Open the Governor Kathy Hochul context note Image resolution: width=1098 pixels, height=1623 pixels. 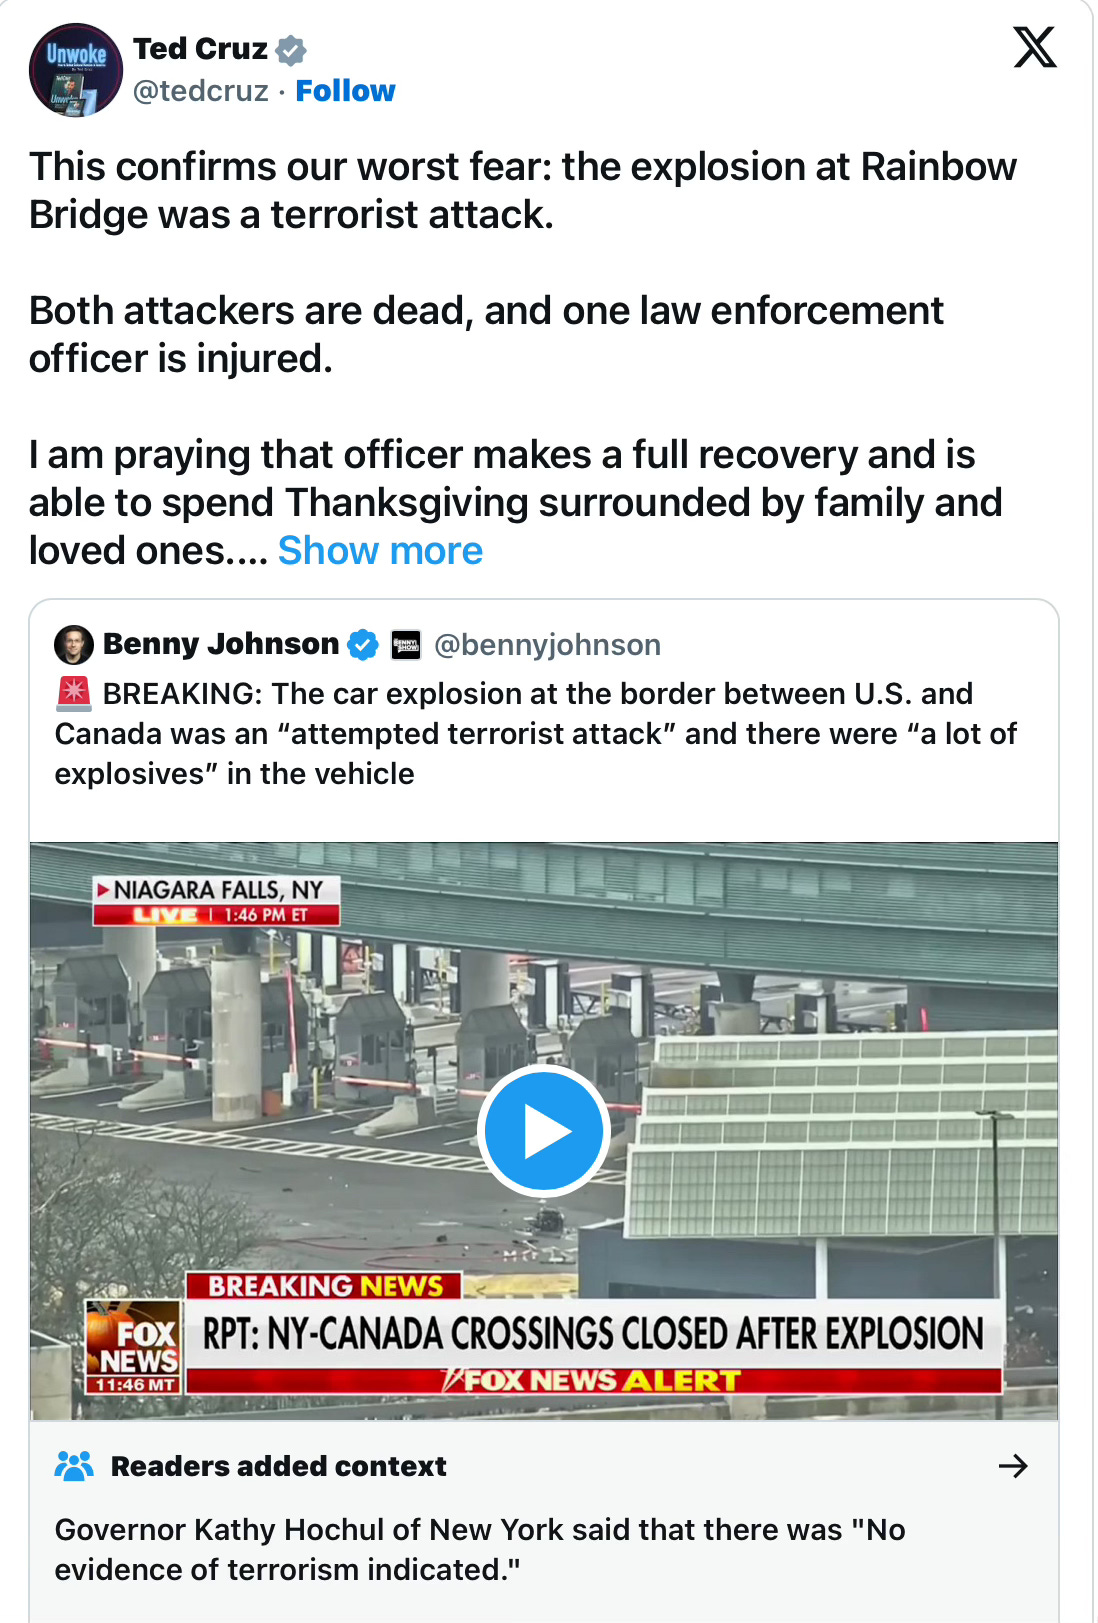click(480, 1550)
